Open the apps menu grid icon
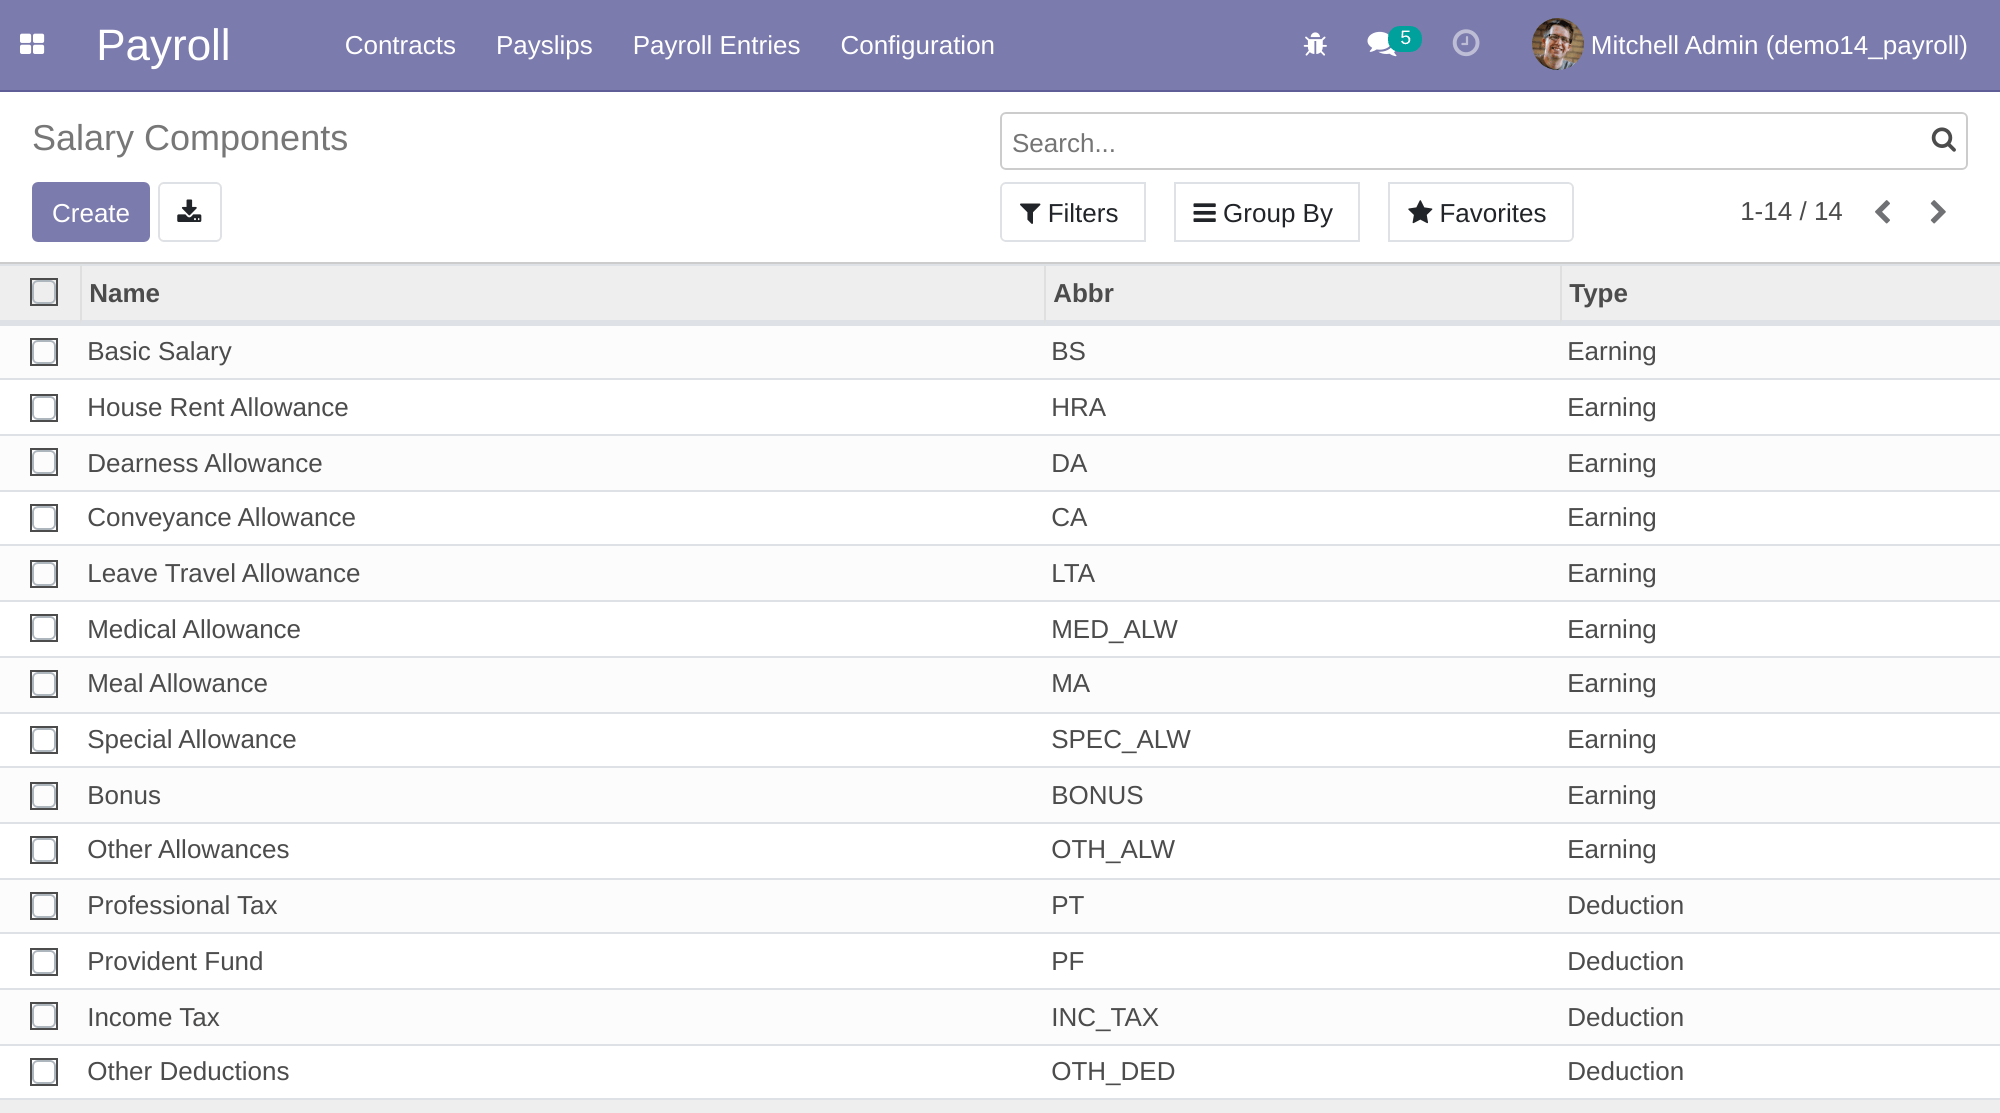2000x1113 pixels. [x=34, y=44]
